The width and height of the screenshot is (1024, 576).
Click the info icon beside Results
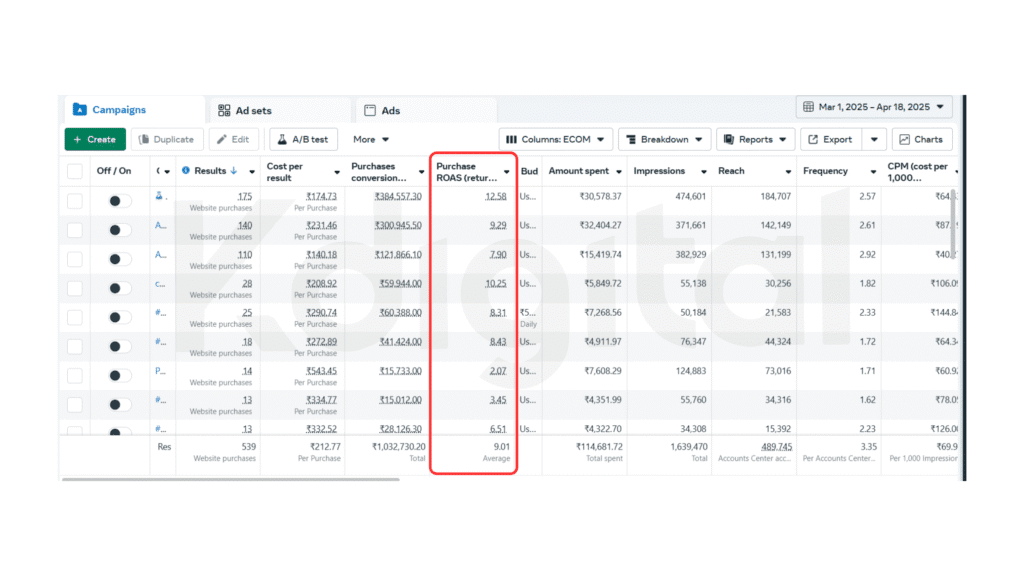(186, 171)
